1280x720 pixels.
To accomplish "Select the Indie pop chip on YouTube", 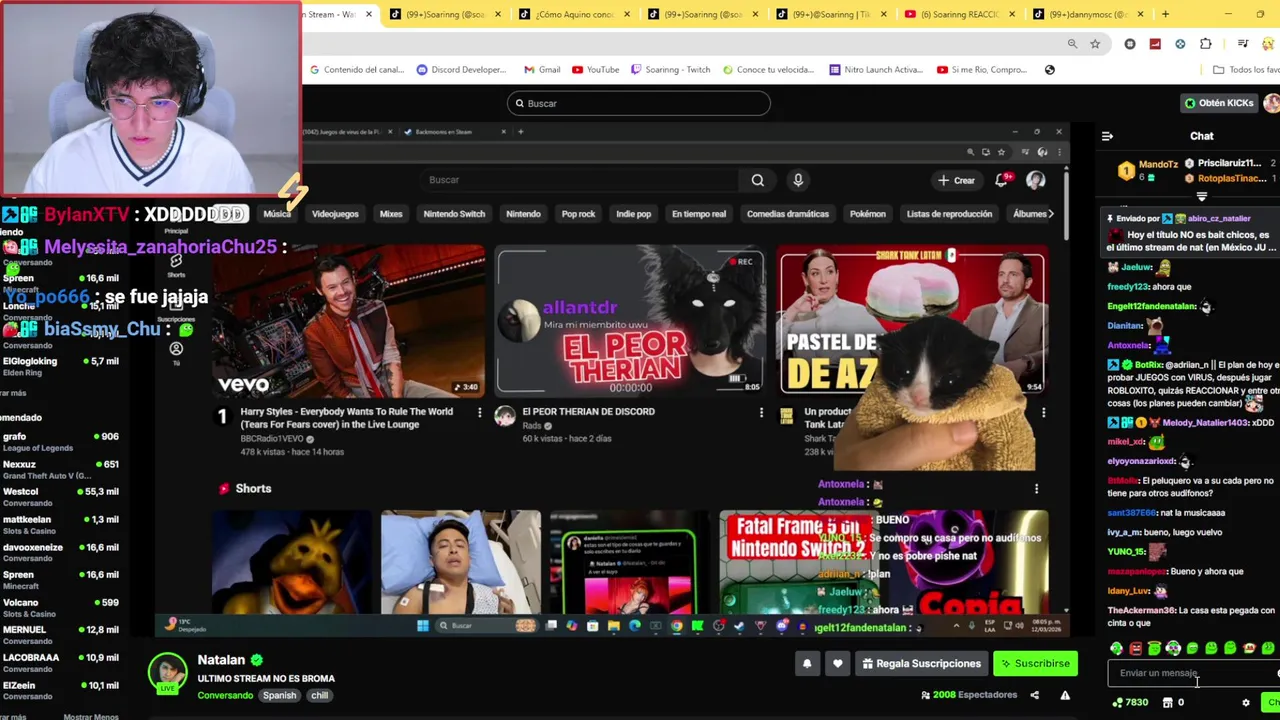I will click(634, 214).
